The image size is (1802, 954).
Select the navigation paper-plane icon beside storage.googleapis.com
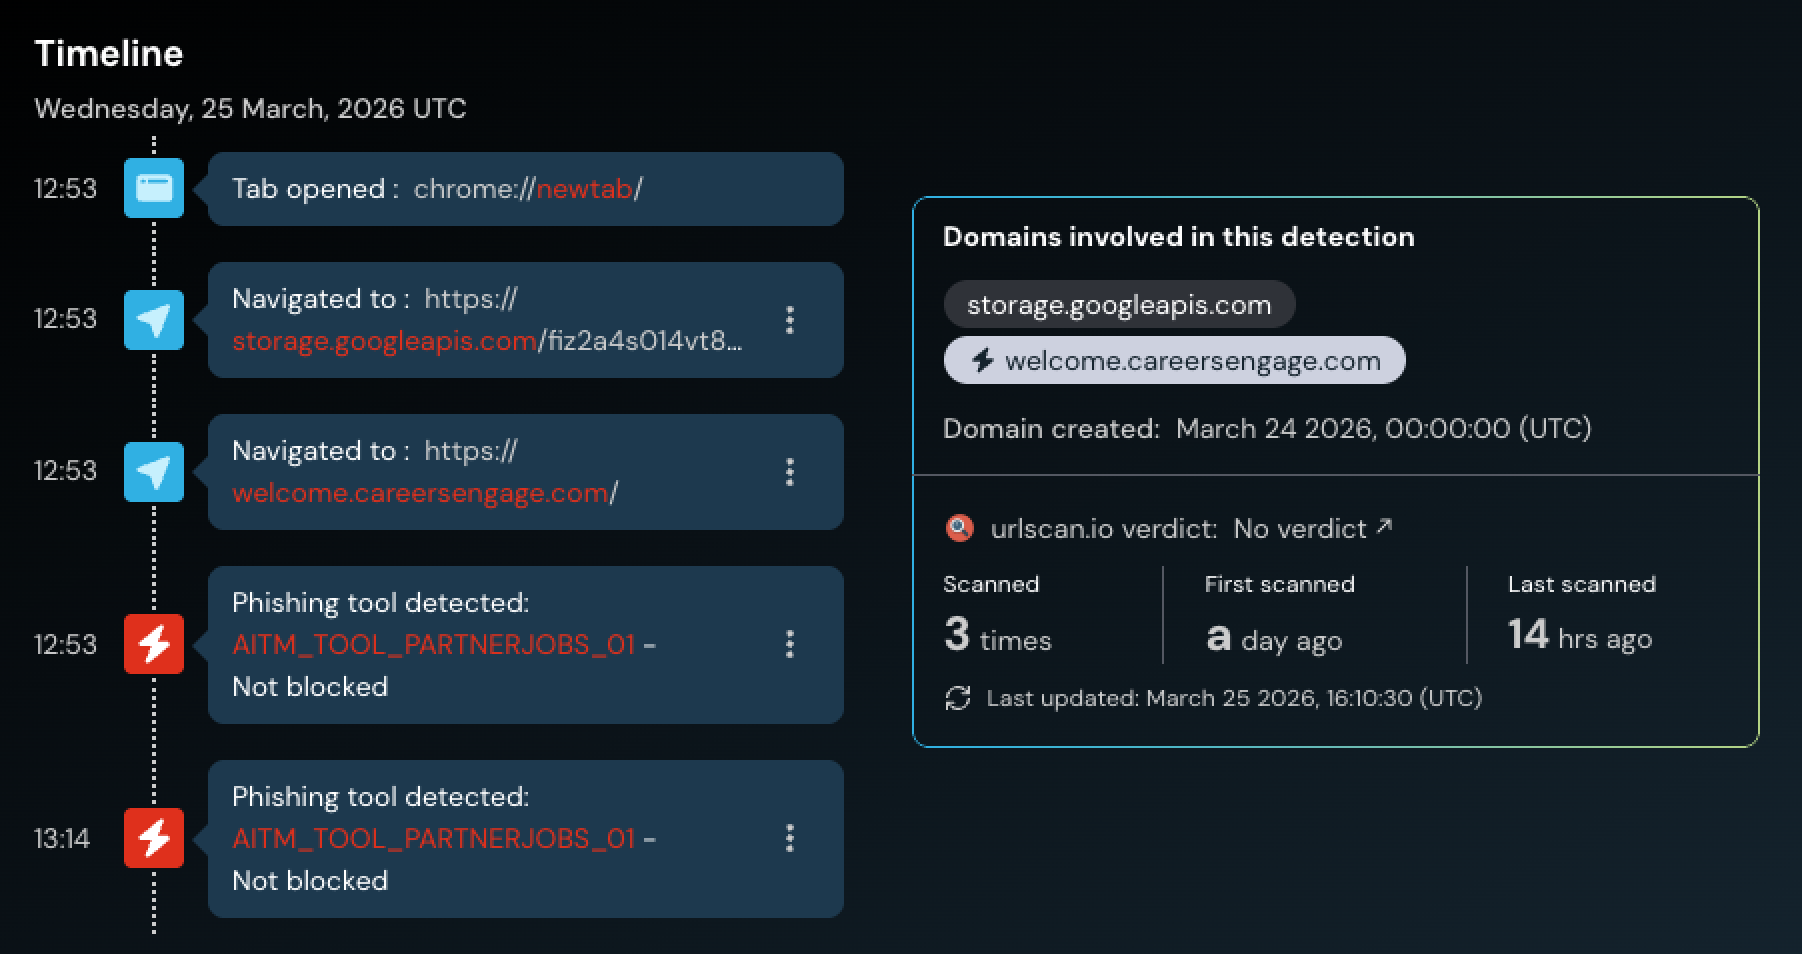tap(152, 320)
